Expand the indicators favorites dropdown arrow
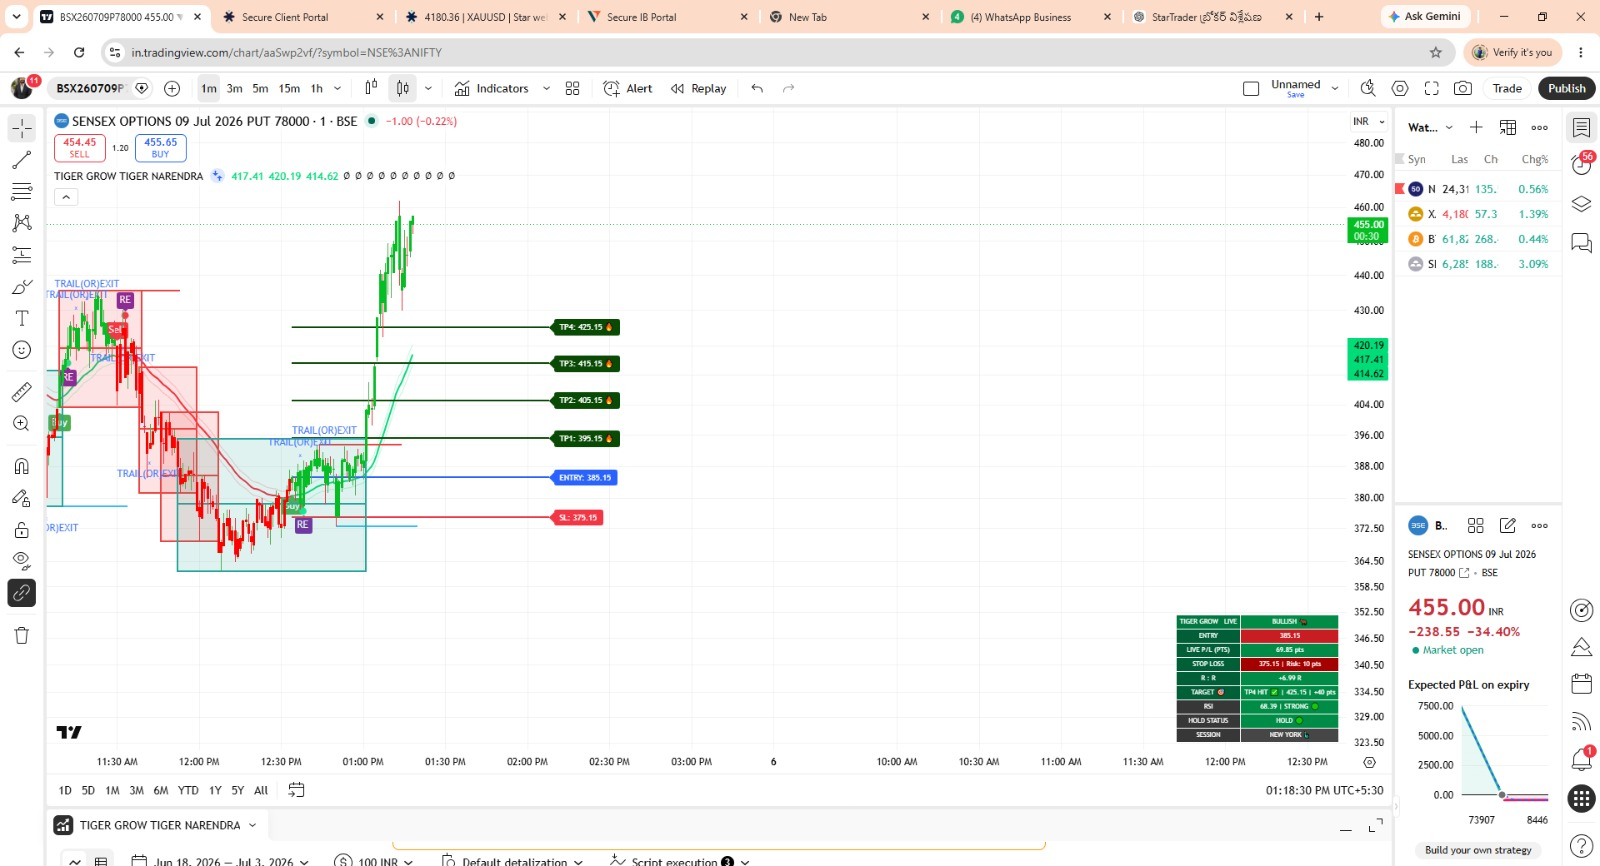Viewport: 1600px width, 866px height. coord(546,88)
